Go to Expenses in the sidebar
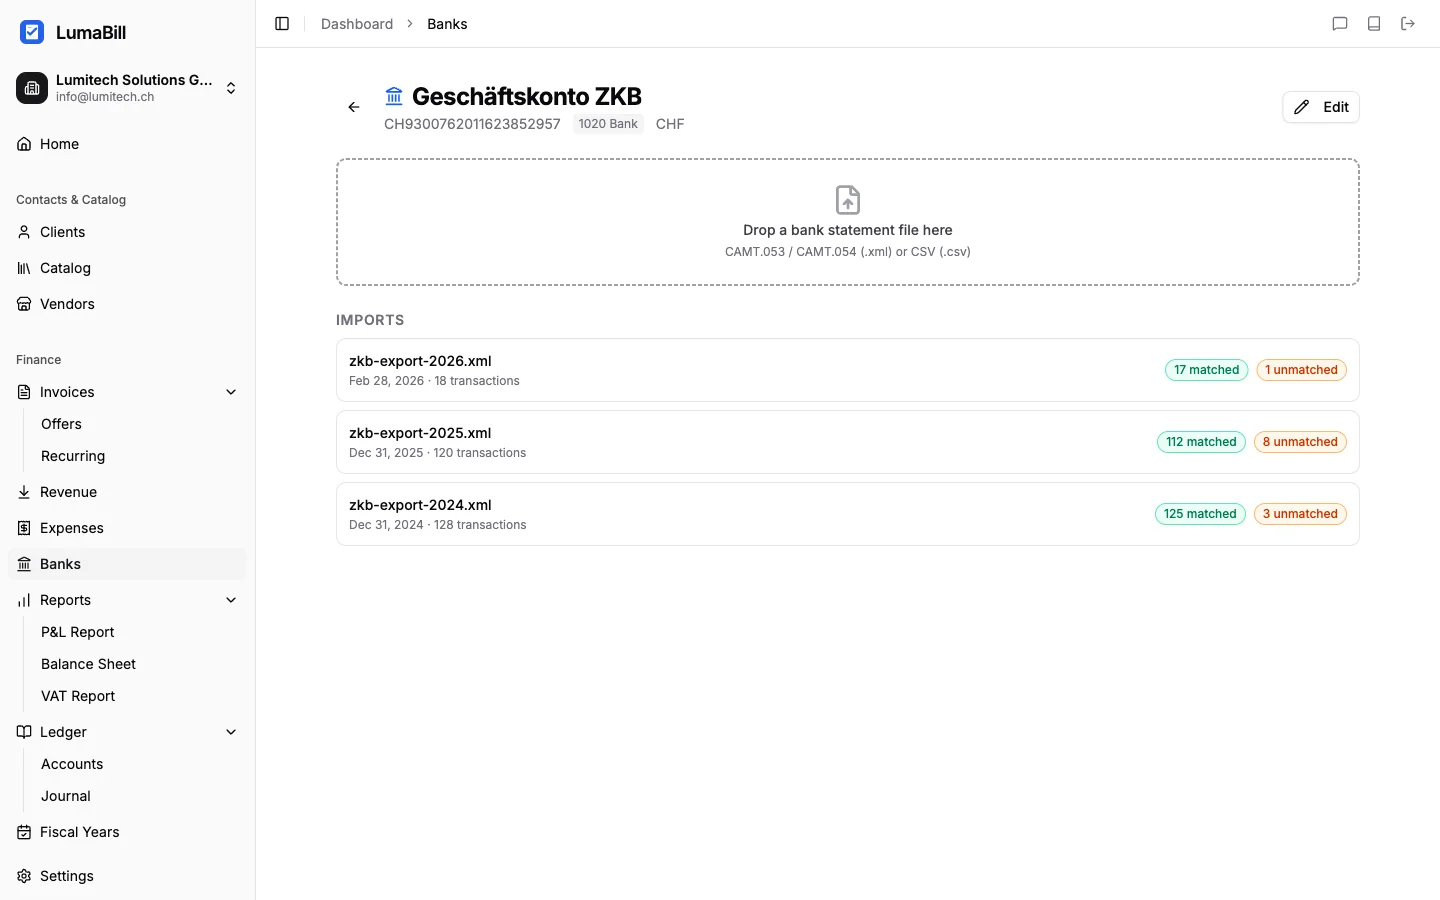Image resolution: width=1440 pixels, height=900 pixels. tap(71, 528)
